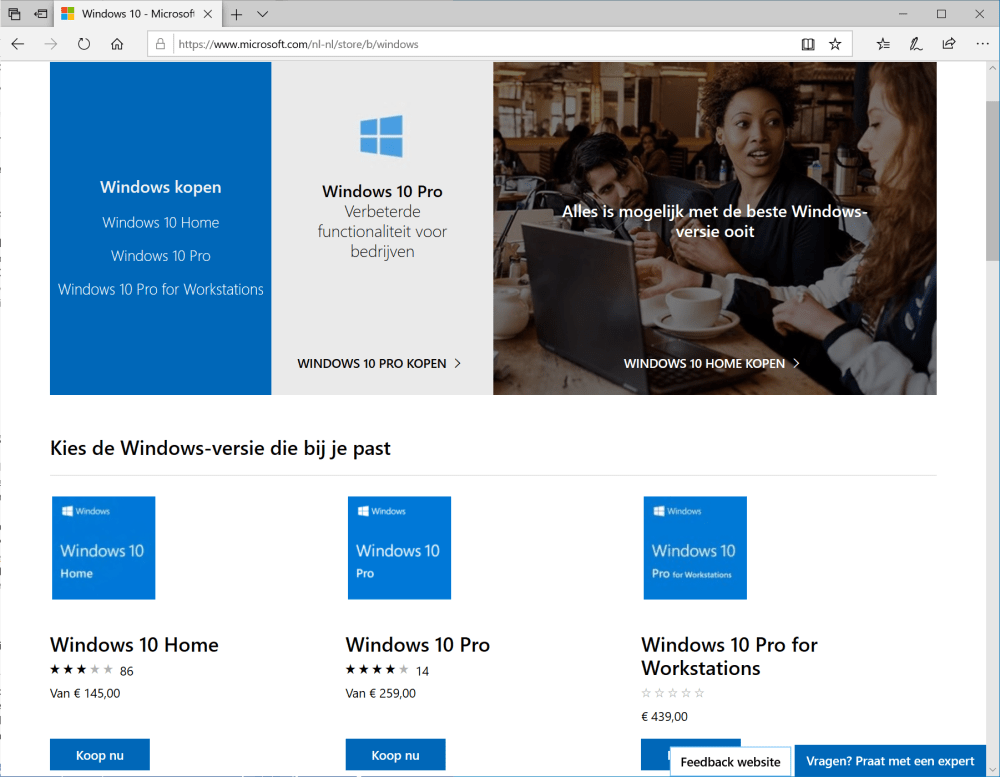This screenshot has width=1000, height=777.
Task: Click Koop nu under Windows 10 Home
Action: tap(99, 755)
